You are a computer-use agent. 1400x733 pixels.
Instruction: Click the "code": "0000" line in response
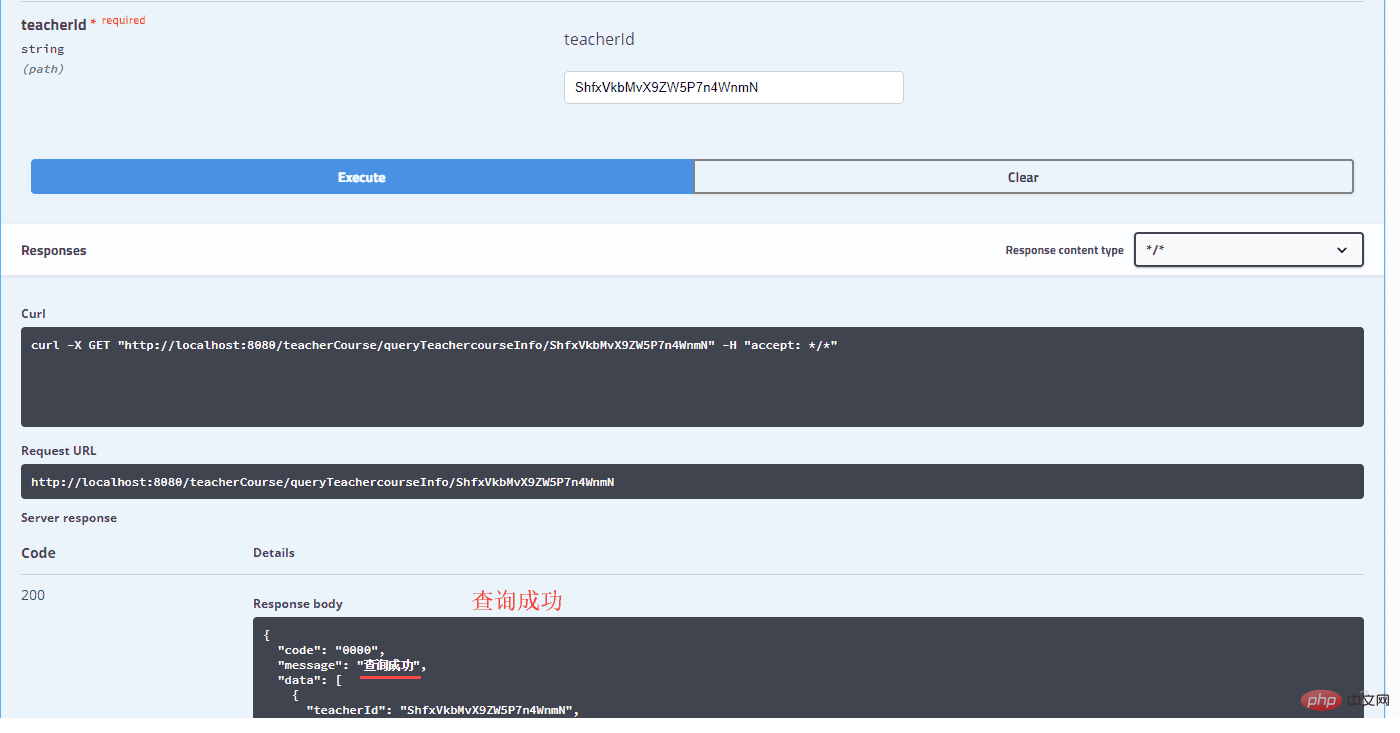click(331, 650)
